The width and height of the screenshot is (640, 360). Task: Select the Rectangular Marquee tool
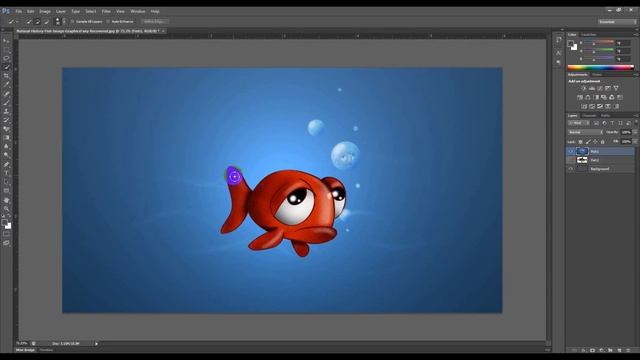[x=6, y=50]
